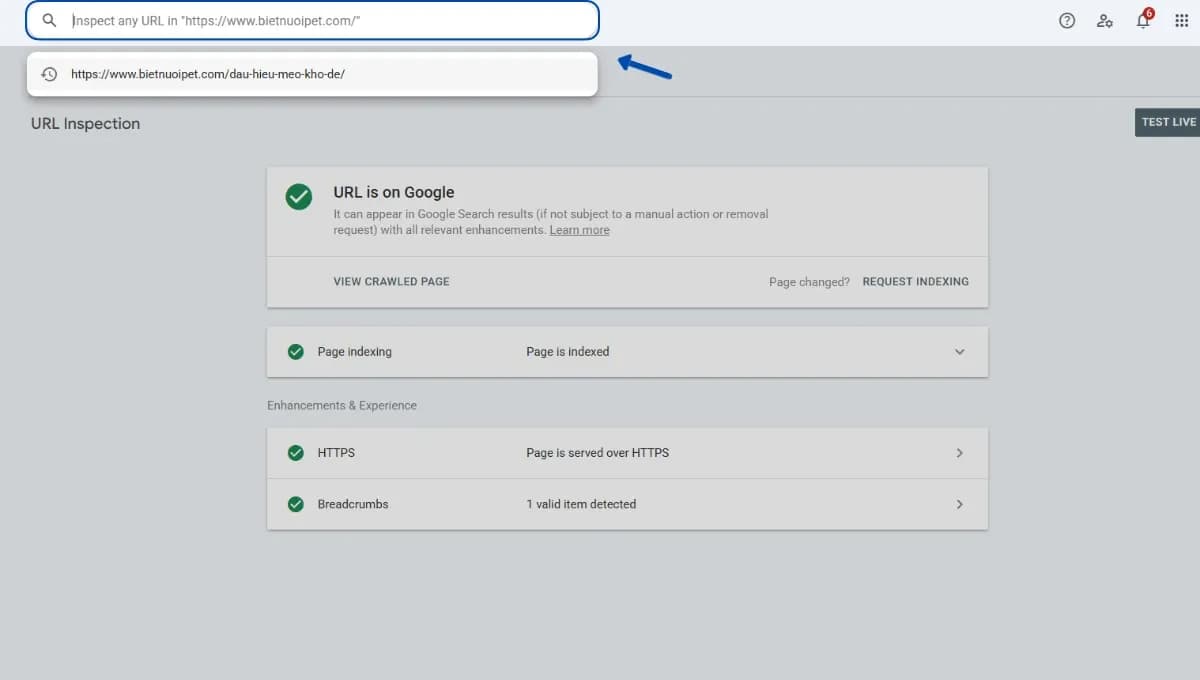Click green check beside URL is on Google
This screenshot has height=680, width=1200.
298,196
